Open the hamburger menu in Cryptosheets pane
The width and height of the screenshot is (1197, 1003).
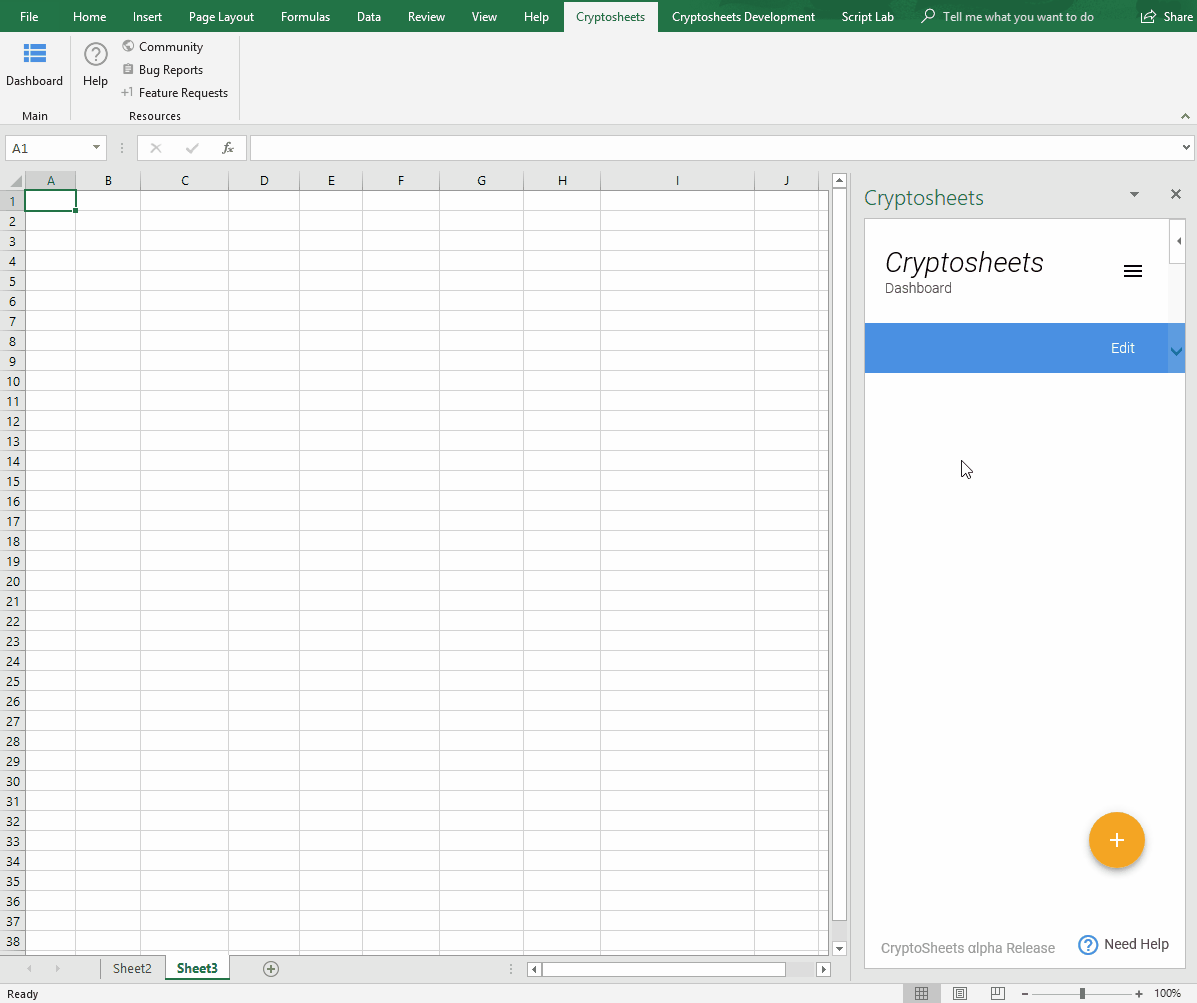[1133, 271]
